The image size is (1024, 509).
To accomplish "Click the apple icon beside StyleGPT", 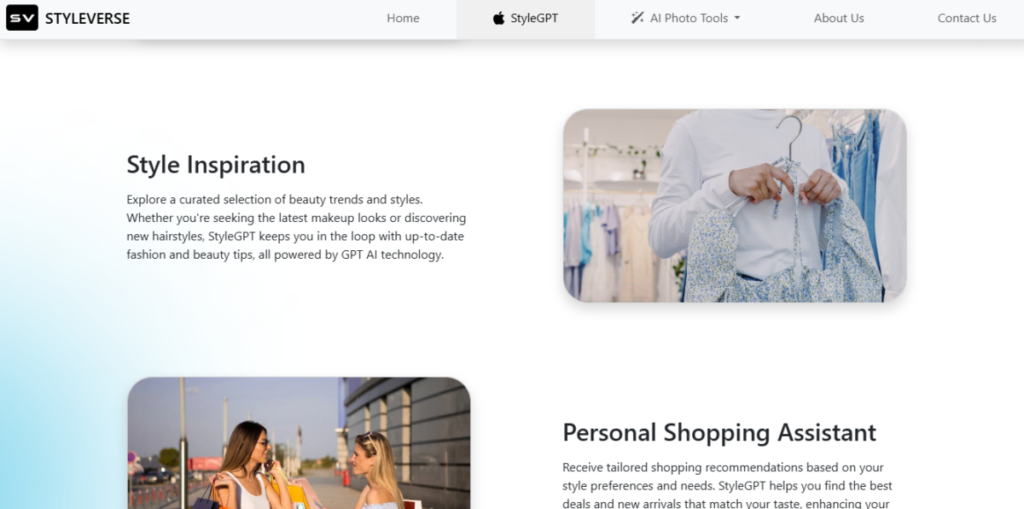I will click(499, 18).
